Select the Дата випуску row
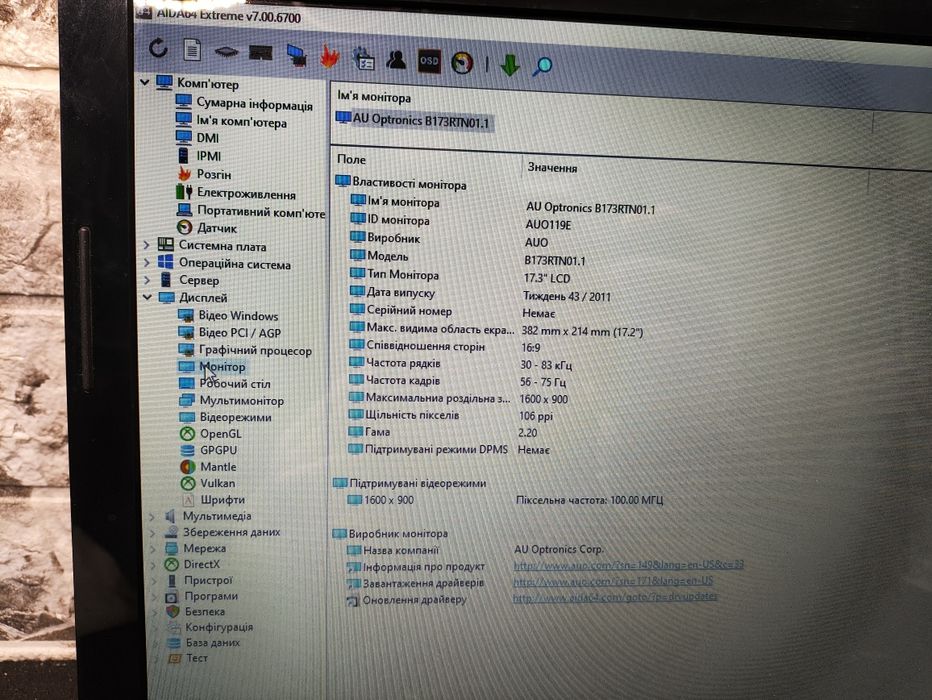932x700 pixels. 480,294
